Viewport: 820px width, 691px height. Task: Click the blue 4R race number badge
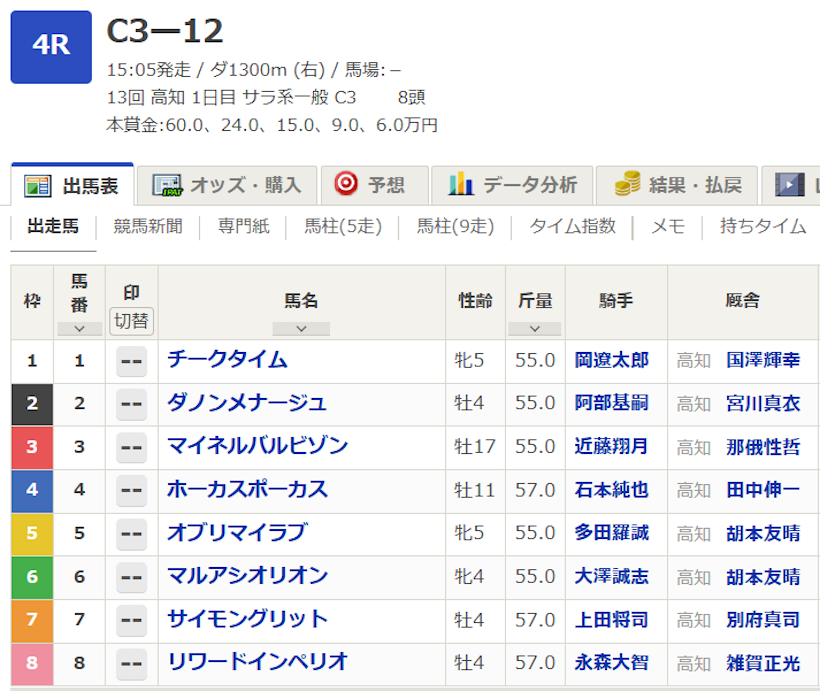[51, 47]
